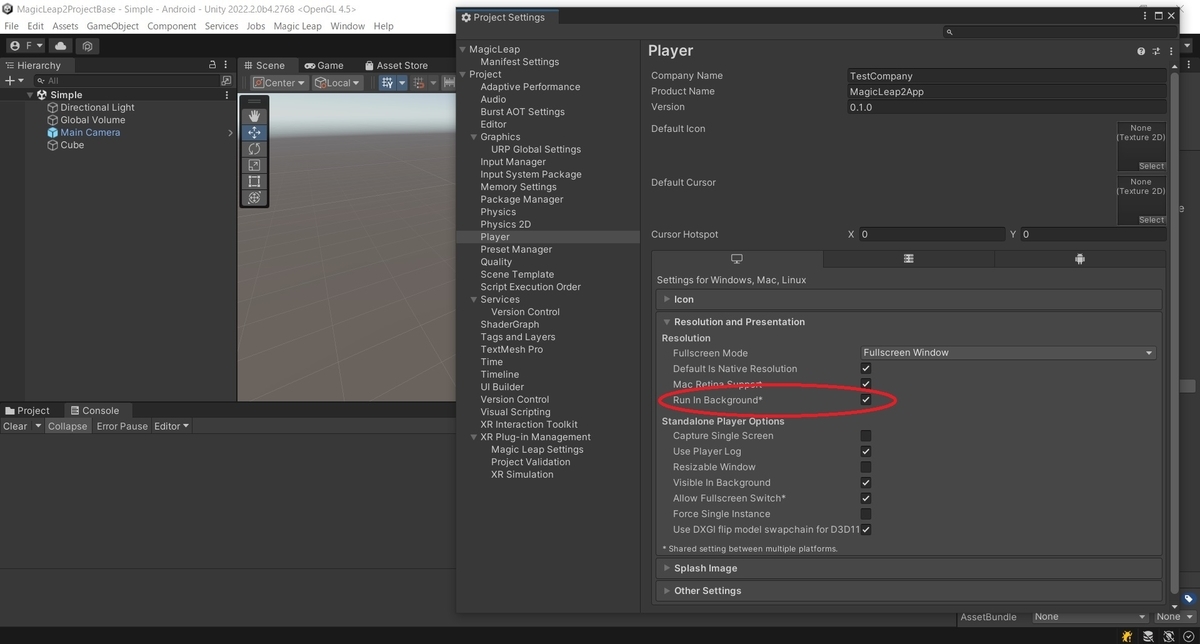Open the Local handle rotation dropdown
Image resolution: width=1200 pixels, height=644 pixels.
337,83
